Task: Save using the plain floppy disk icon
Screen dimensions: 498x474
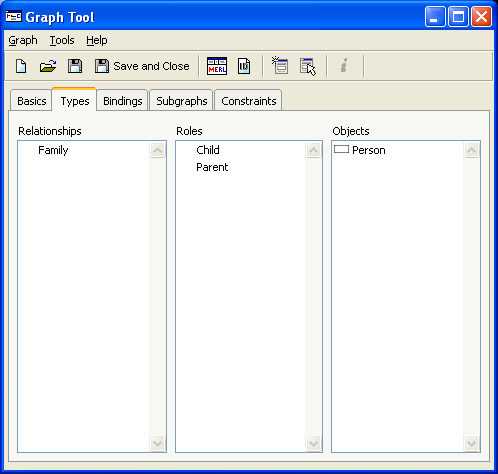Action: pos(75,66)
